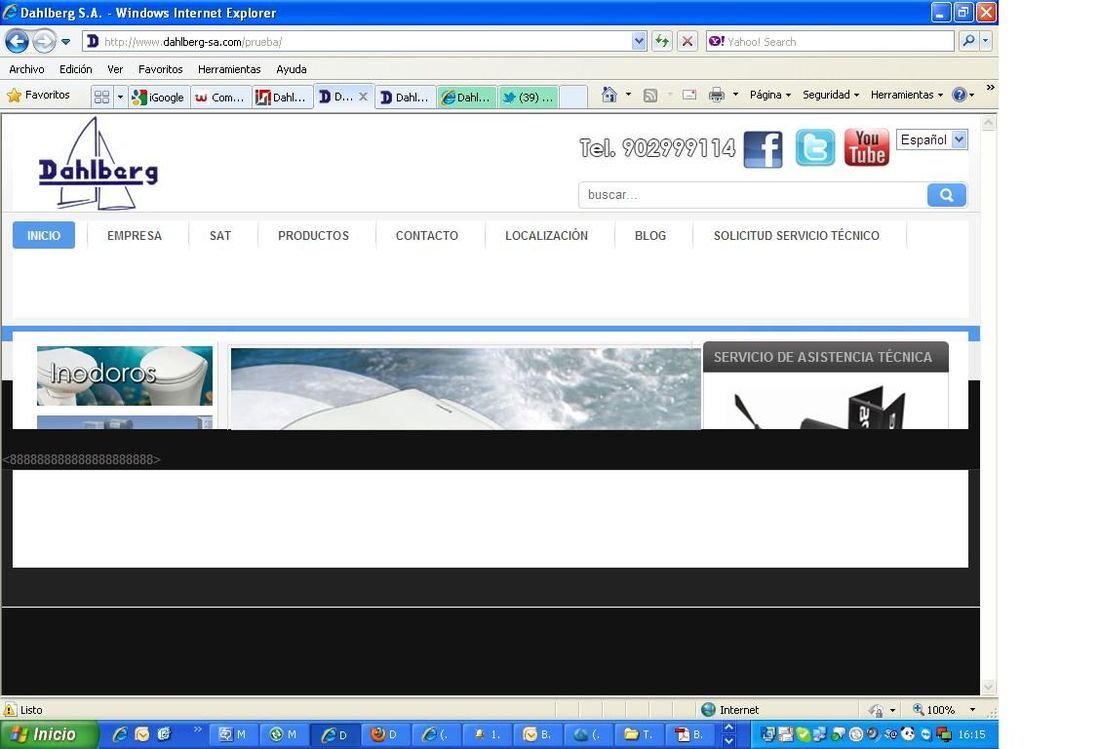The width and height of the screenshot is (1100, 749).
Task: Open the Ayuda menu
Action: (291, 69)
